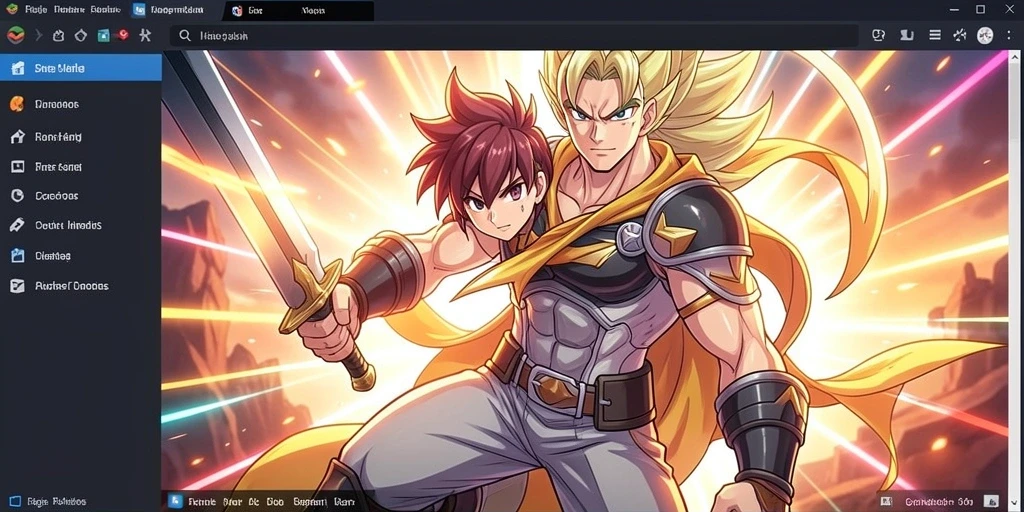Click the blue square outline icon at the sidebar bottom
The height and width of the screenshot is (512, 1024).
click(x=16, y=502)
